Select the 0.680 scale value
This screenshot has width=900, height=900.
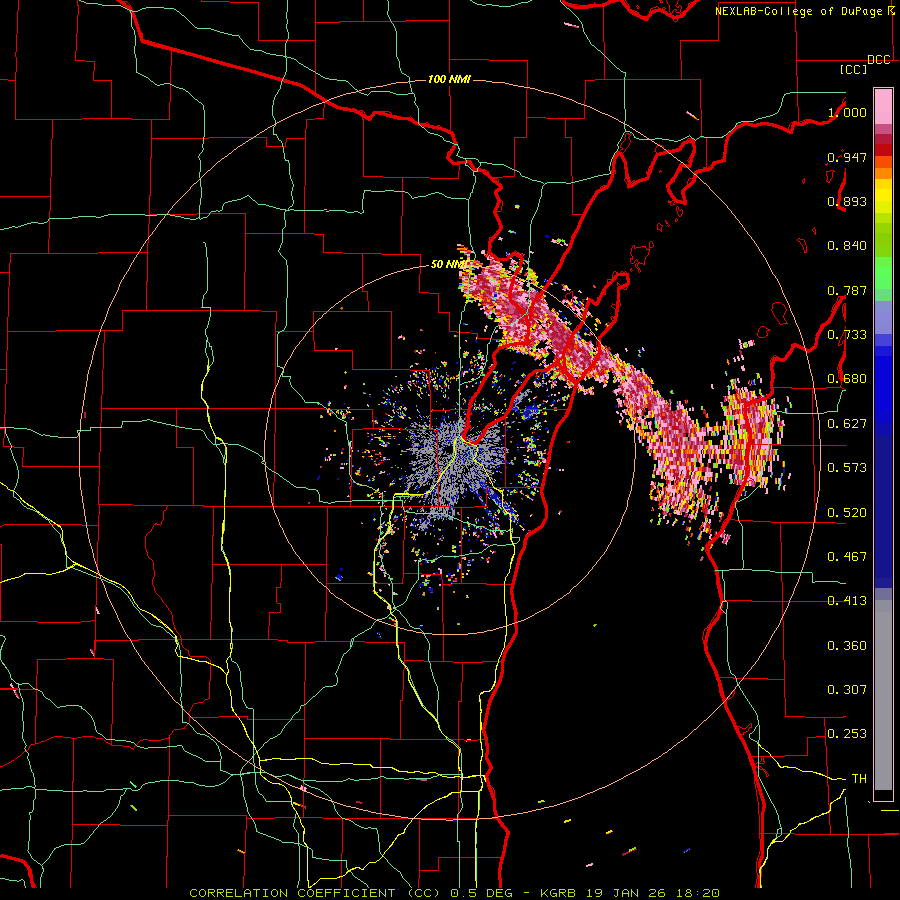(x=847, y=379)
